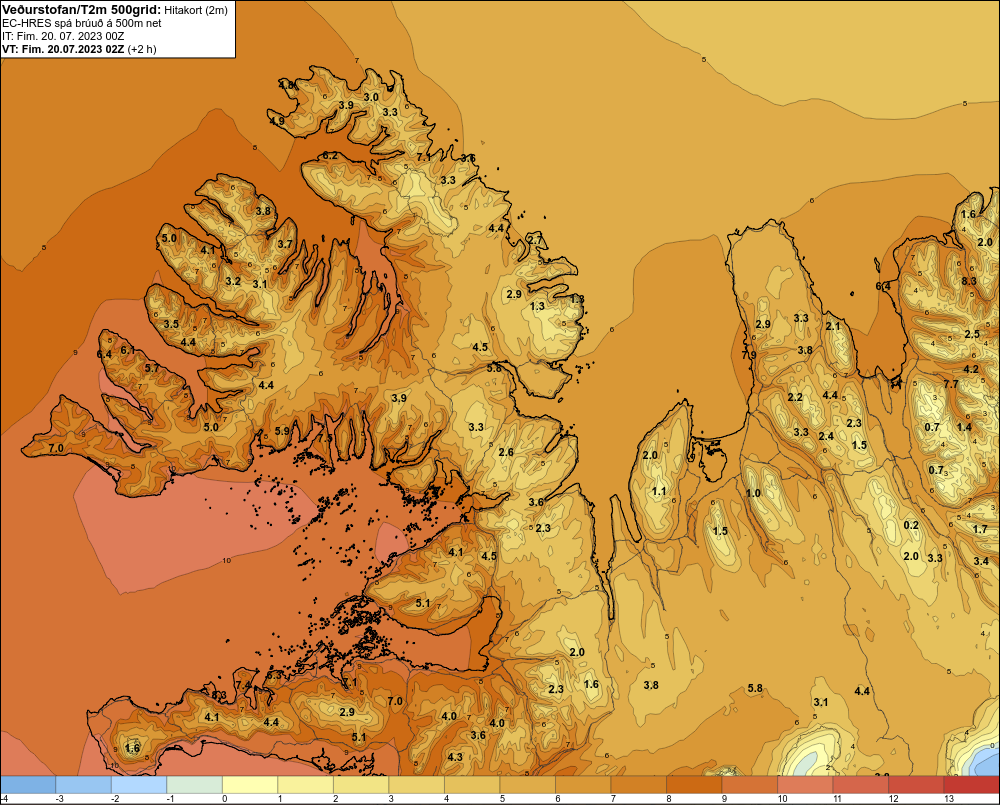Screen dimensions: 1000x805
Task: Click the legend swatch between -2 and -1
Action: coord(139,785)
